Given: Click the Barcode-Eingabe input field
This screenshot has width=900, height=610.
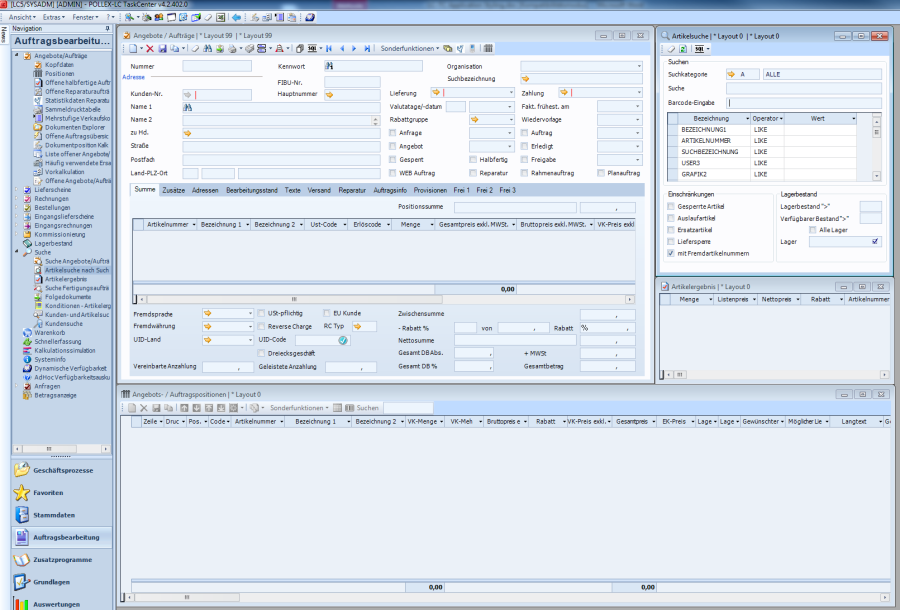Looking at the screenshot, I should tap(804, 102).
